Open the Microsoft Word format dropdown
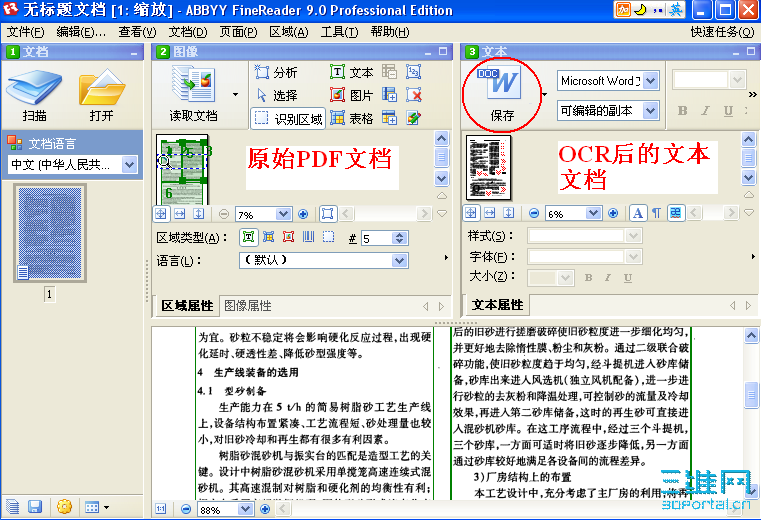The image size is (761, 520). coord(650,81)
